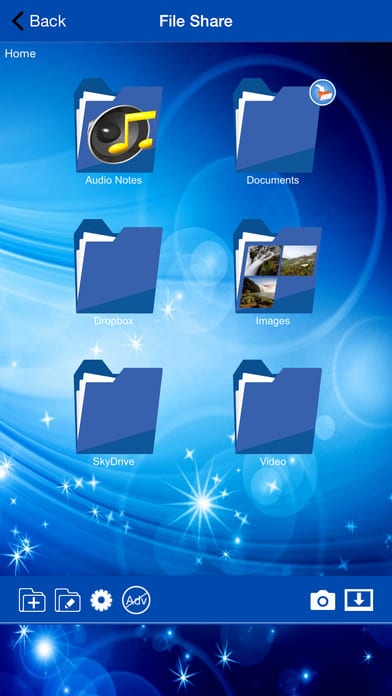
Task: Open the camera icon in toolbar
Action: click(x=323, y=601)
